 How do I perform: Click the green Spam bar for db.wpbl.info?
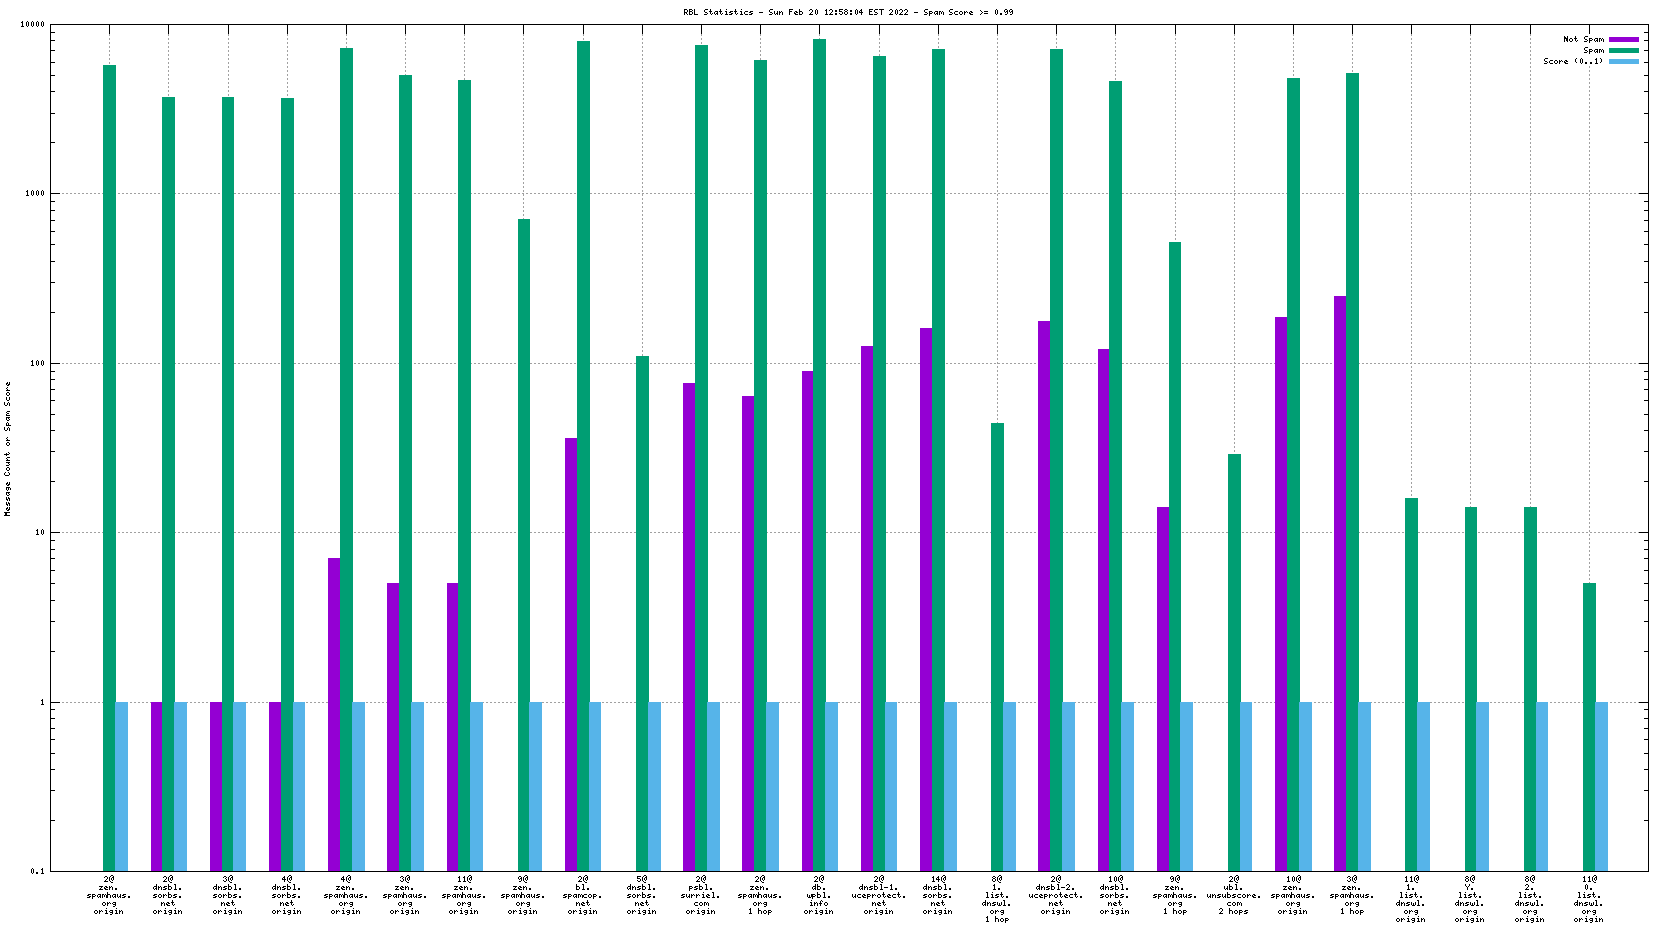pos(820,450)
